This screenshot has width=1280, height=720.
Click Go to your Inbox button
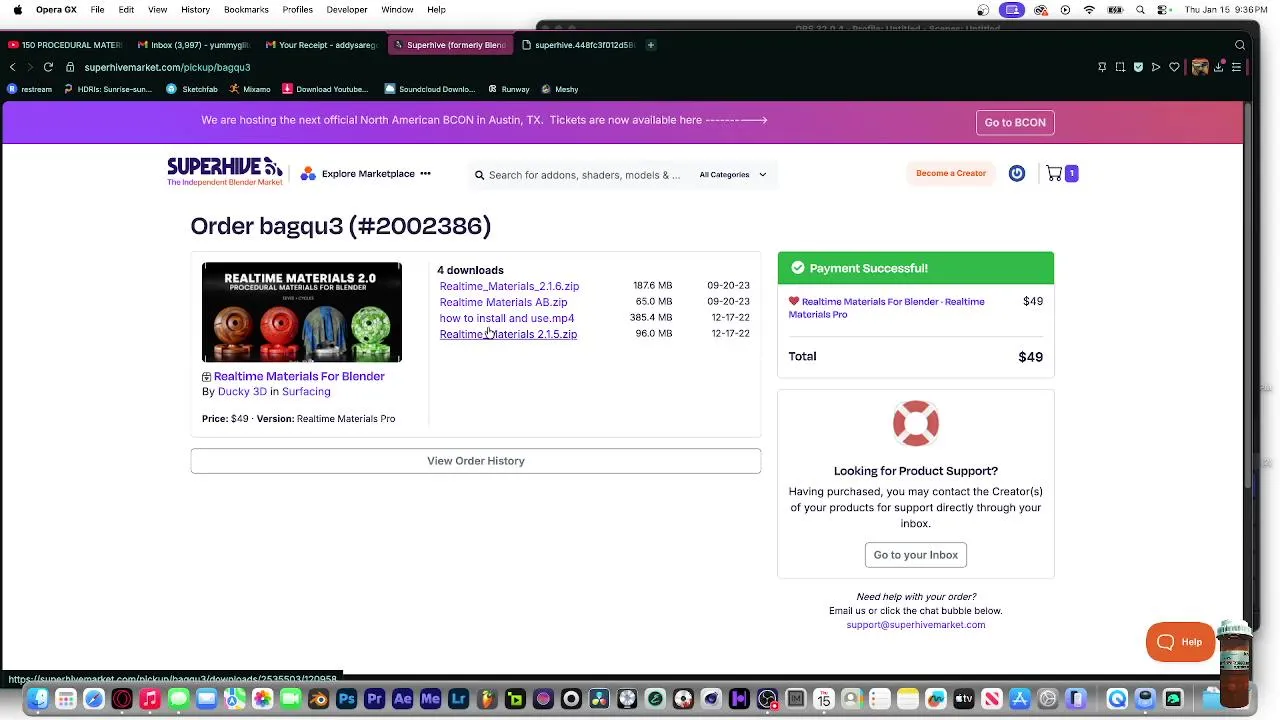pos(915,555)
